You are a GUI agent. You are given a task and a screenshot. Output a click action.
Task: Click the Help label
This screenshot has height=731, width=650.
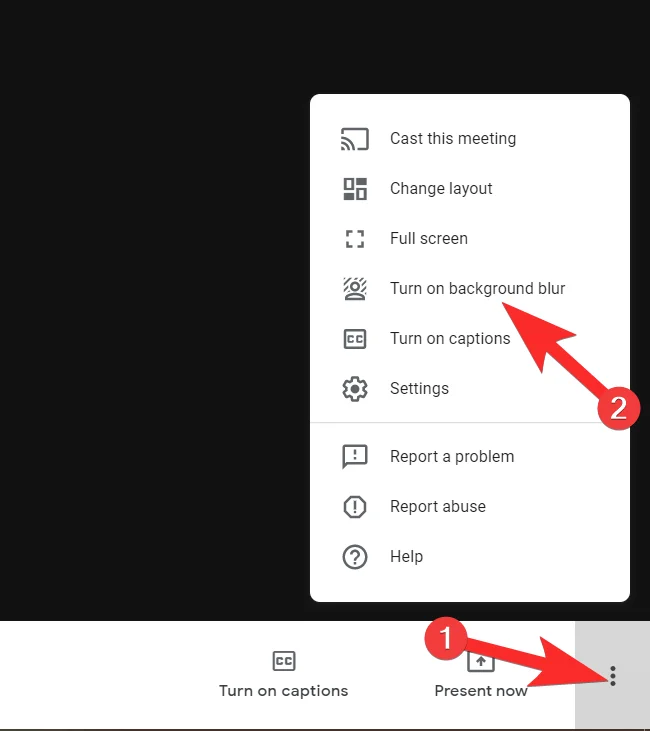407,557
